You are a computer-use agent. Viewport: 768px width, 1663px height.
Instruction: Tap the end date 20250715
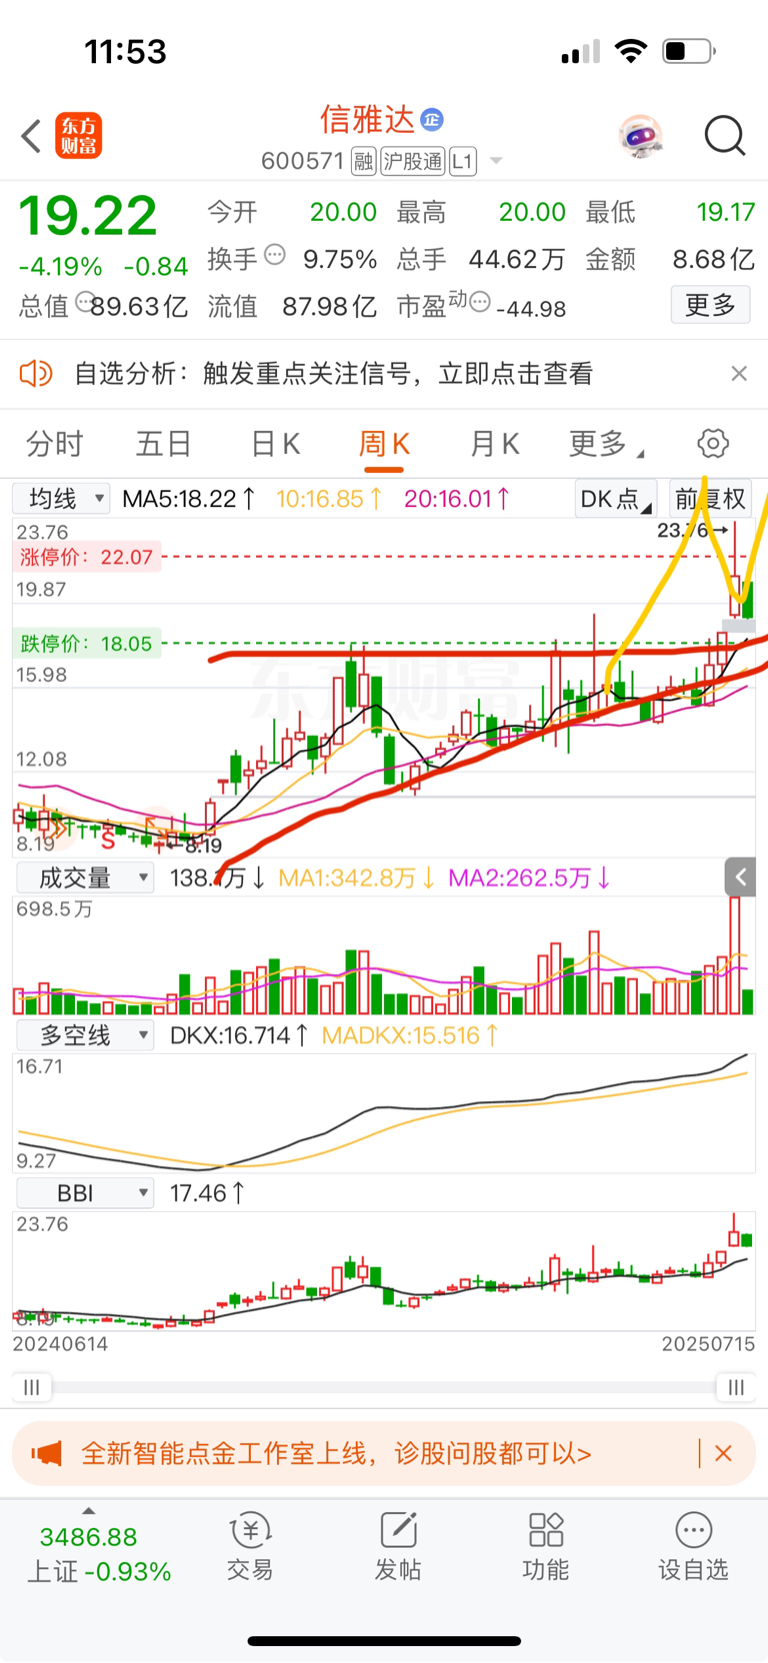[x=708, y=1344]
